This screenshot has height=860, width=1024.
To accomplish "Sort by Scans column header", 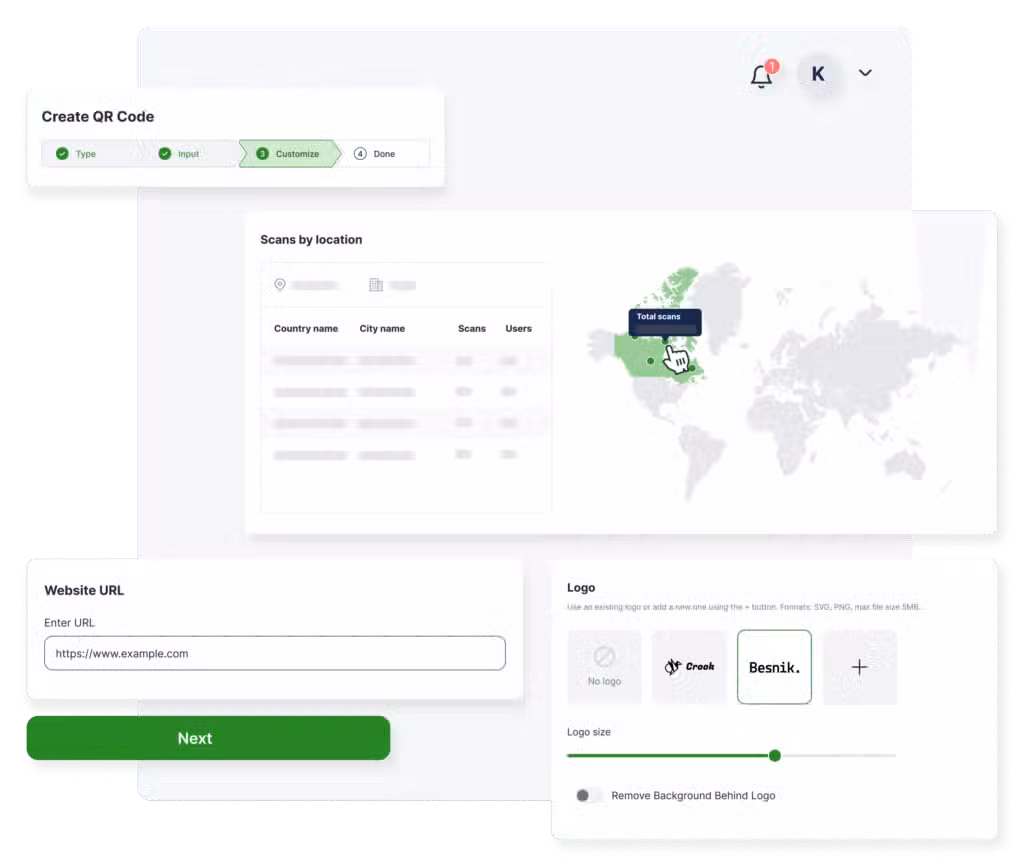I will pyautogui.click(x=471, y=329).
